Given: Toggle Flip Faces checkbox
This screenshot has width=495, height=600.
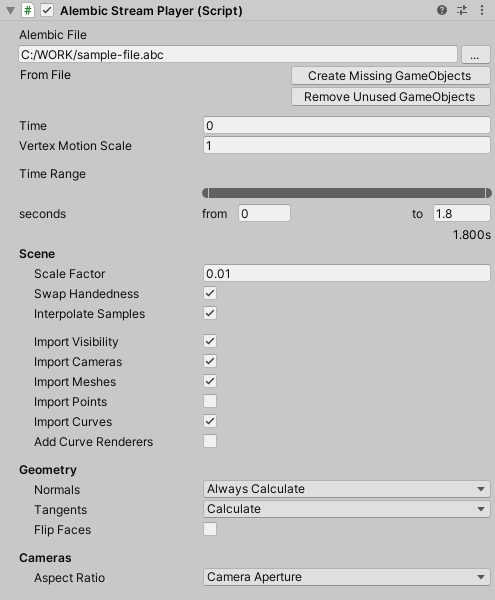Looking at the screenshot, I should pos(210,530).
